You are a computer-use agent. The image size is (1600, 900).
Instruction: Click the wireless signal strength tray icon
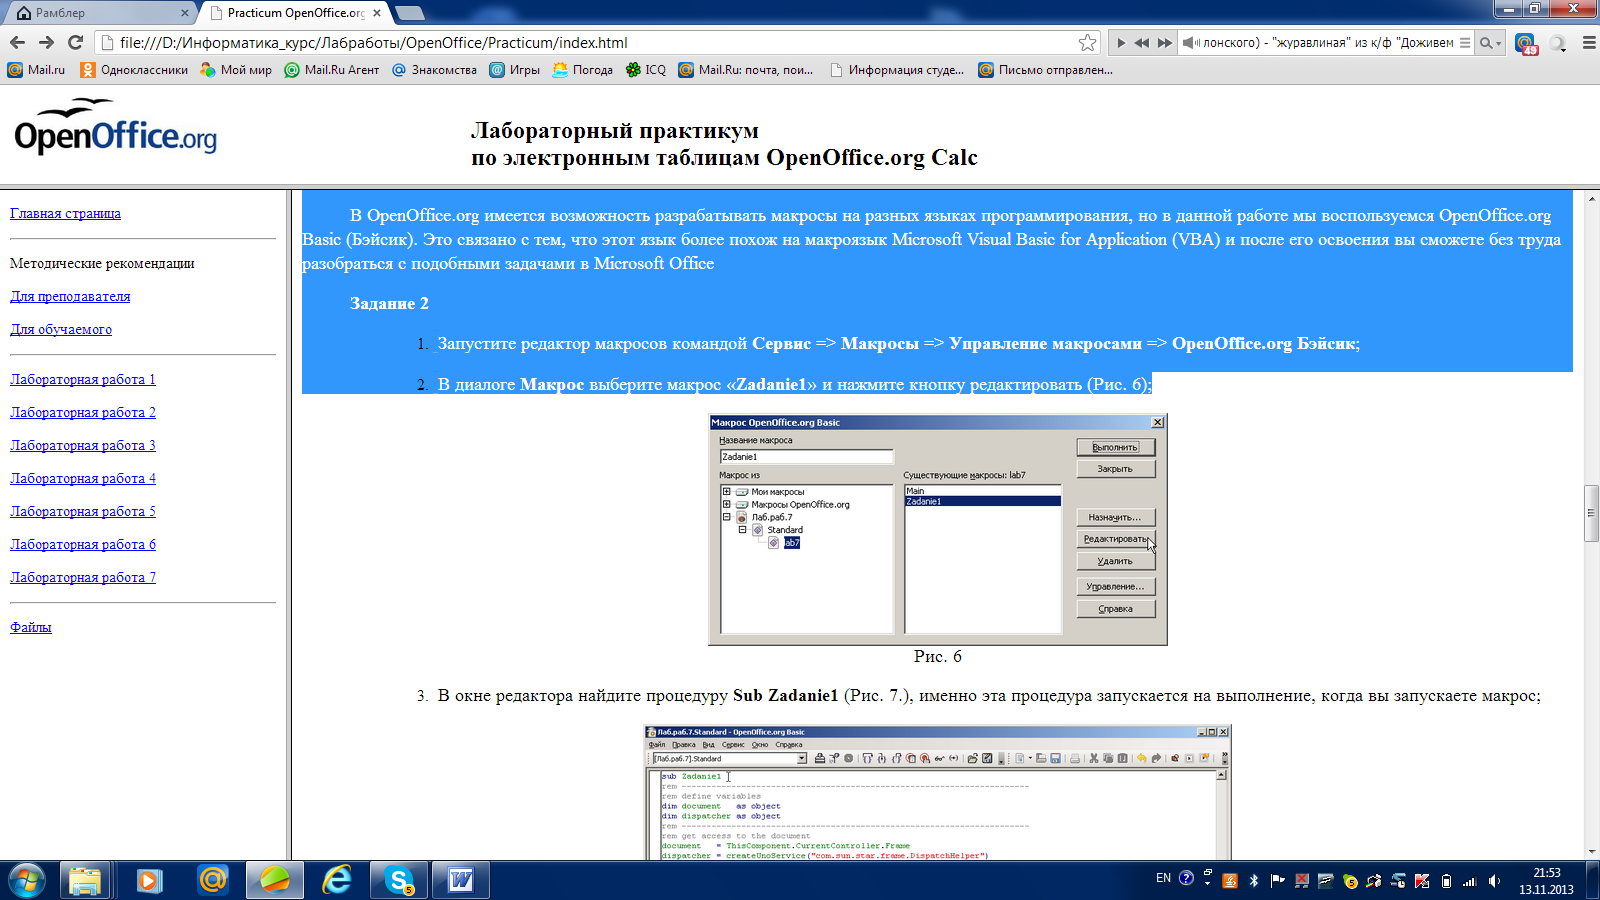click(1470, 881)
